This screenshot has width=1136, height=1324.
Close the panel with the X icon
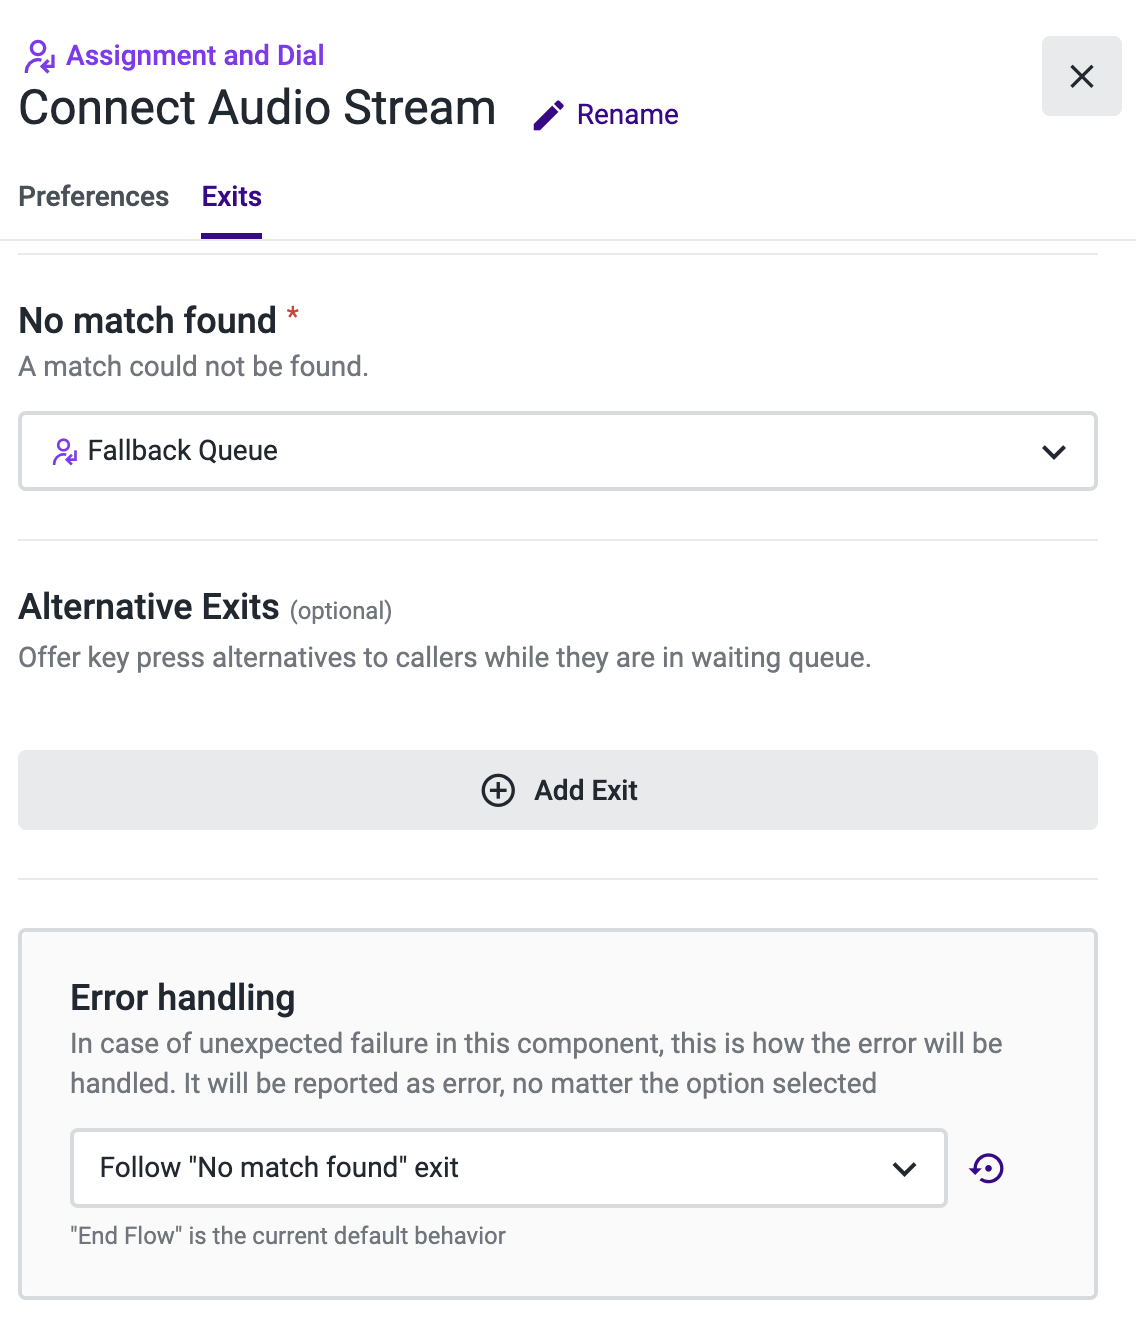tap(1081, 76)
